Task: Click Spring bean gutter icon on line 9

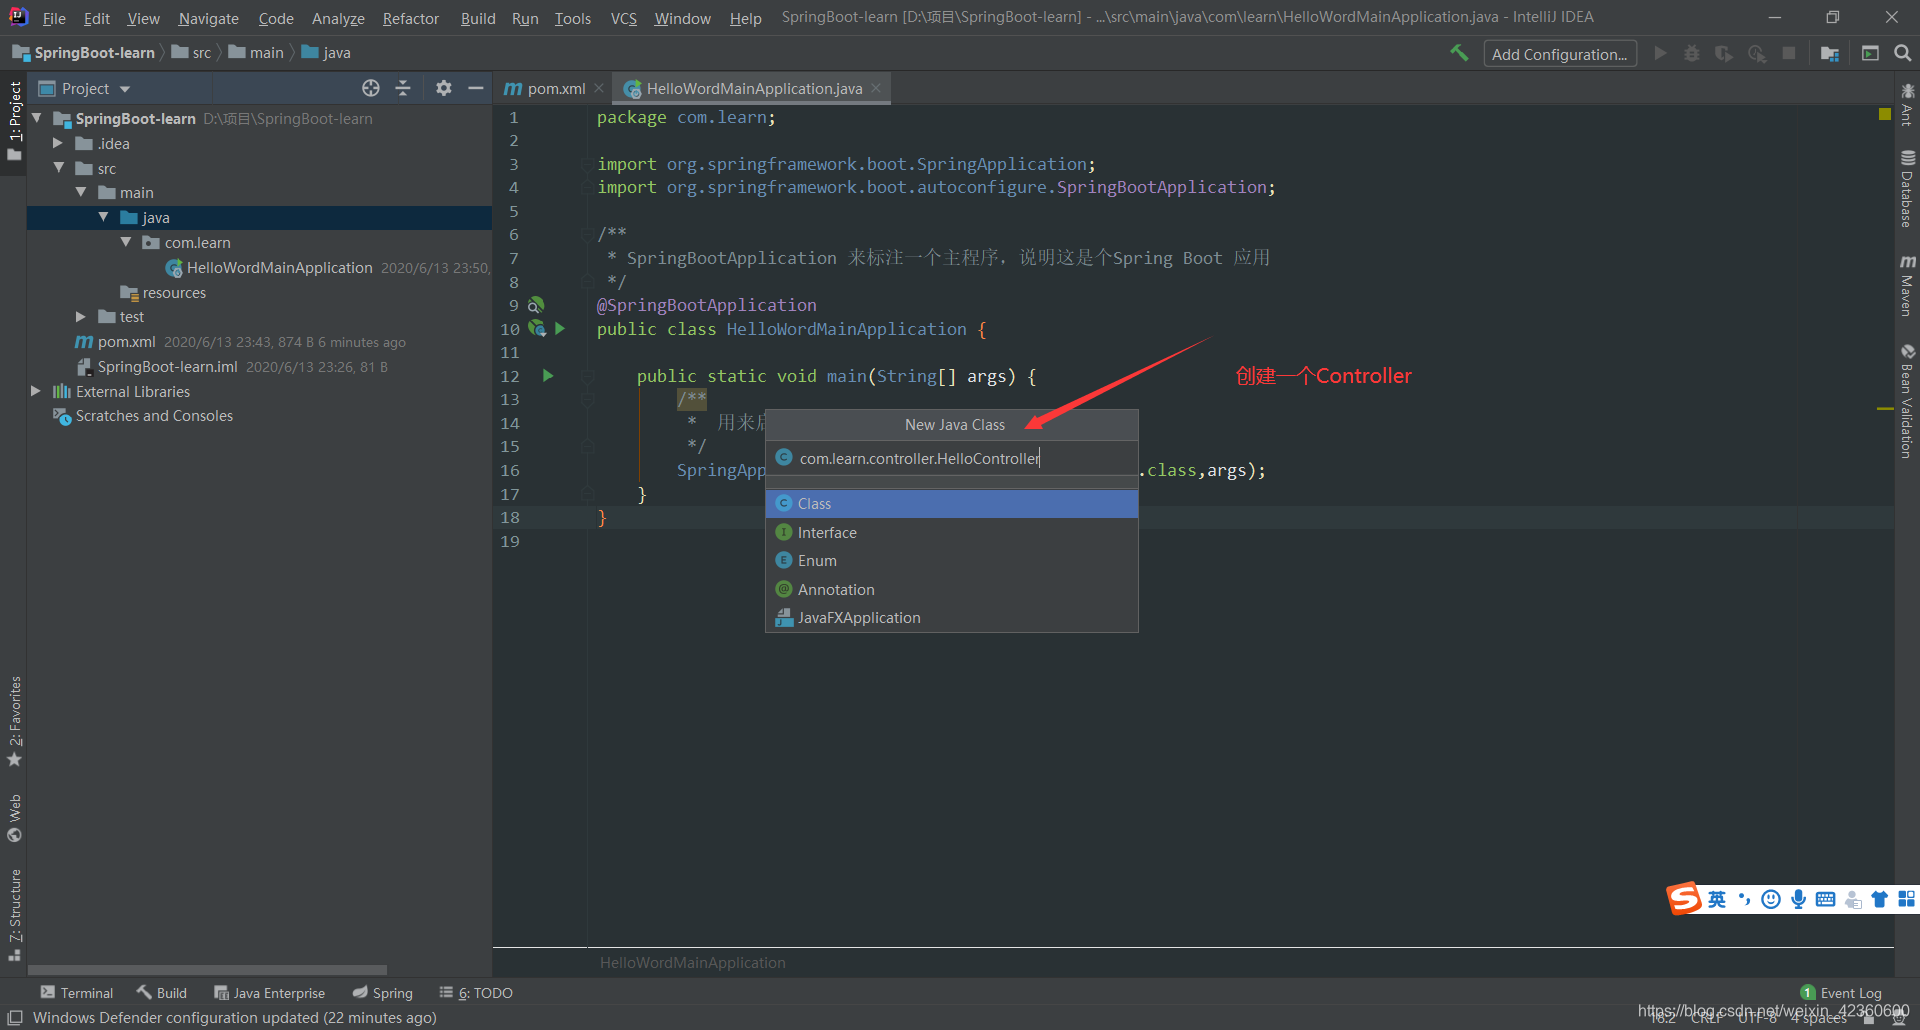Action: point(536,304)
